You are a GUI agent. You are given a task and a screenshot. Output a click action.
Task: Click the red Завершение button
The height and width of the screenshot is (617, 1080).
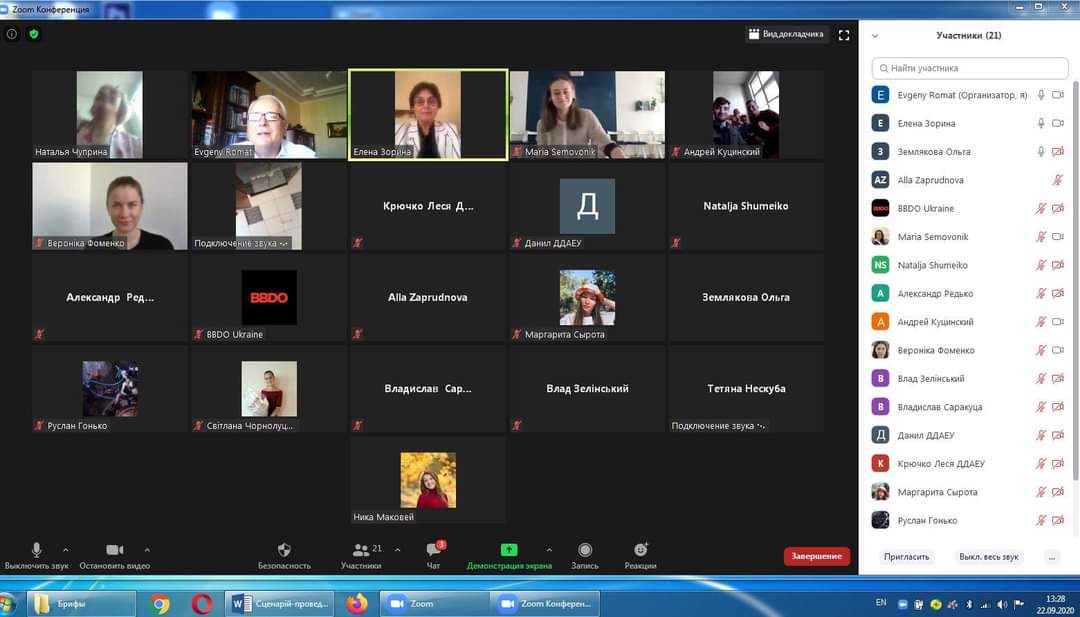pos(816,556)
